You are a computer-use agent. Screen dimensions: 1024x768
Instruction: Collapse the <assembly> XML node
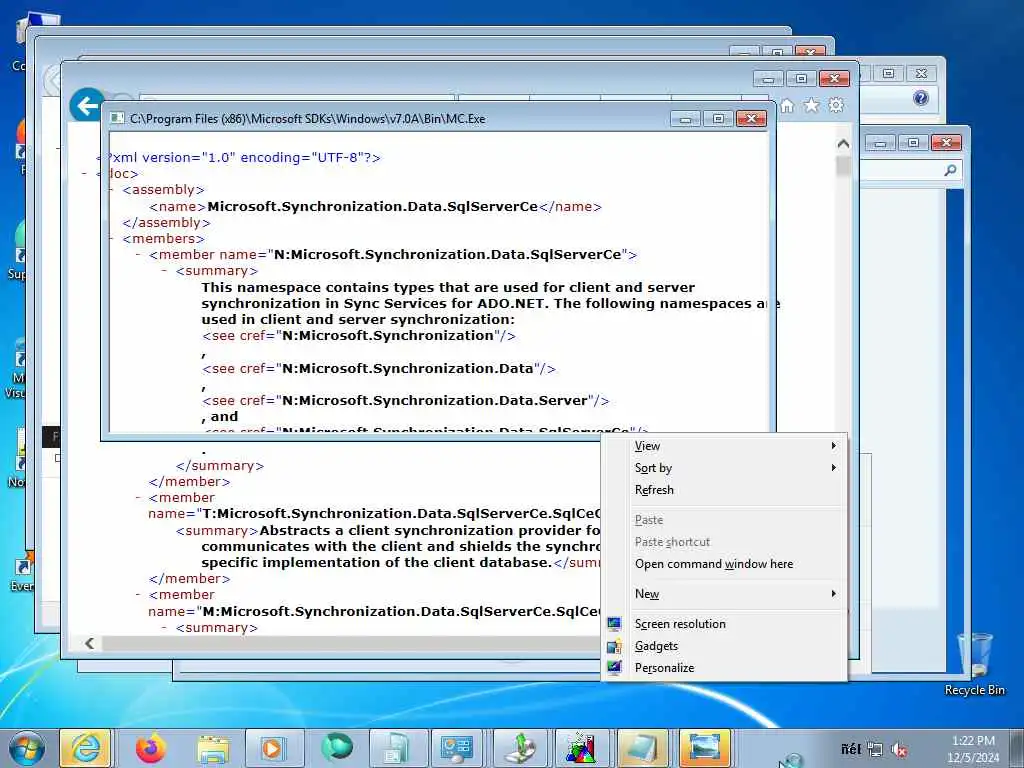click(x=112, y=190)
